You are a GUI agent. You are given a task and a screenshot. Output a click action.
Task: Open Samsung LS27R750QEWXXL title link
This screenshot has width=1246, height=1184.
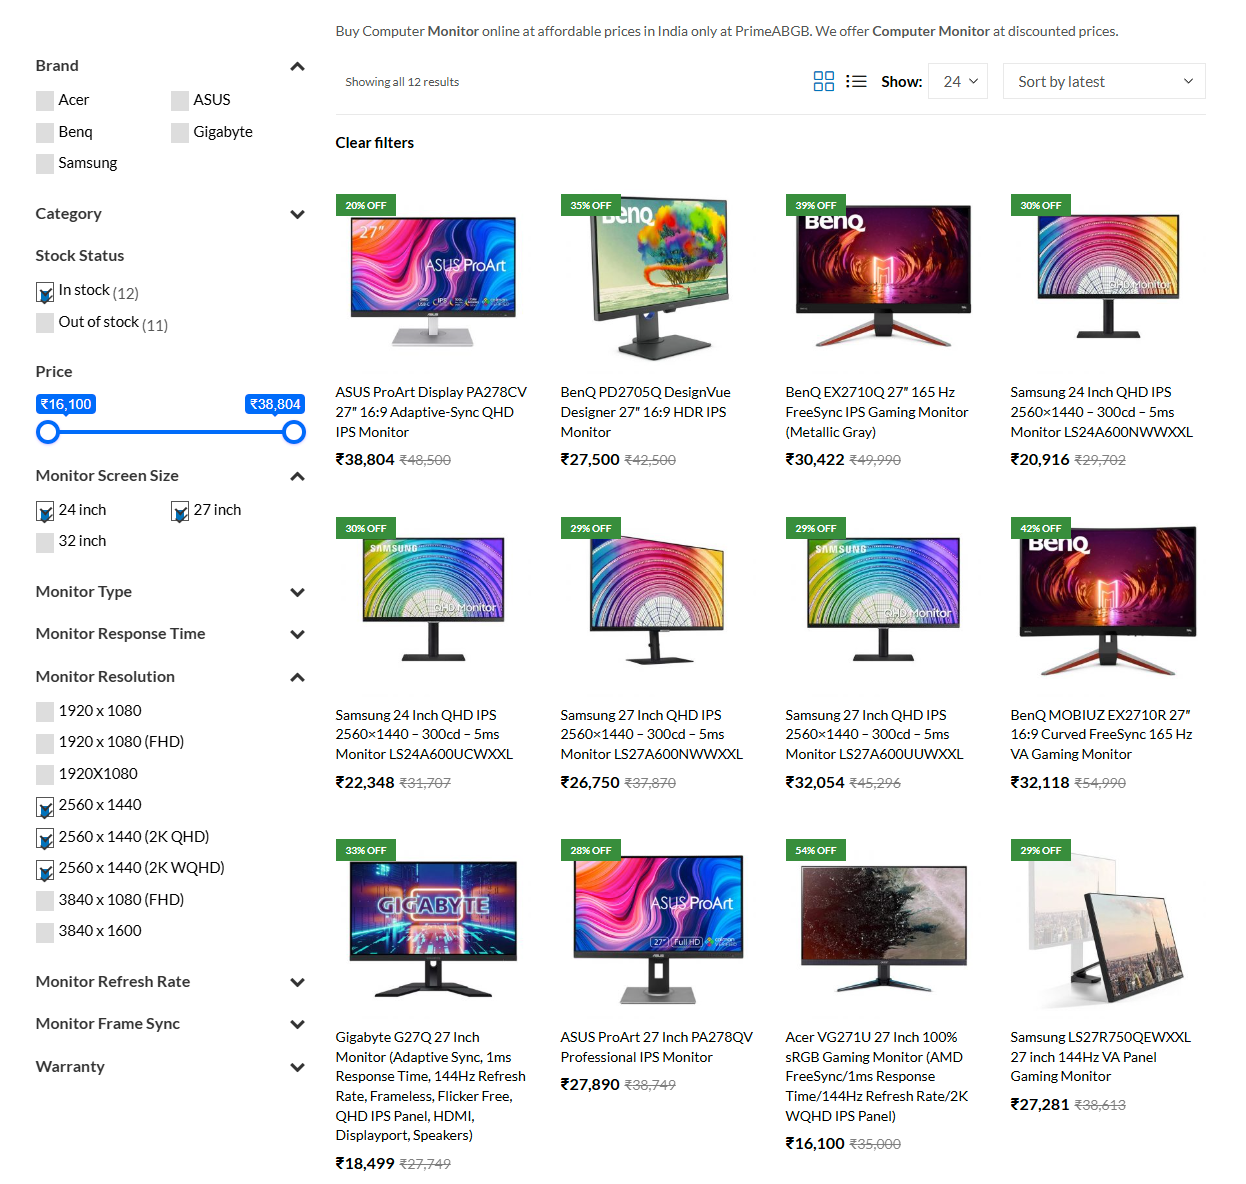coord(1101,1057)
